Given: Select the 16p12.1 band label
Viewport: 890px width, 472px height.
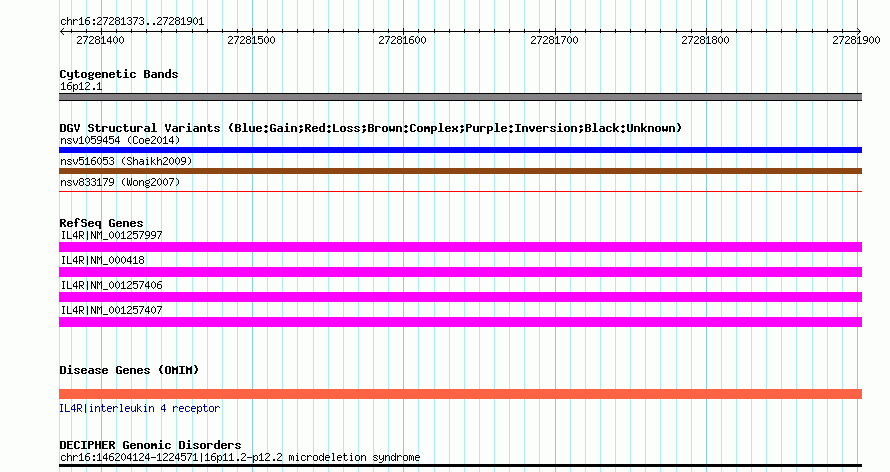Looking at the screenshot, I should tap(81, 86).
